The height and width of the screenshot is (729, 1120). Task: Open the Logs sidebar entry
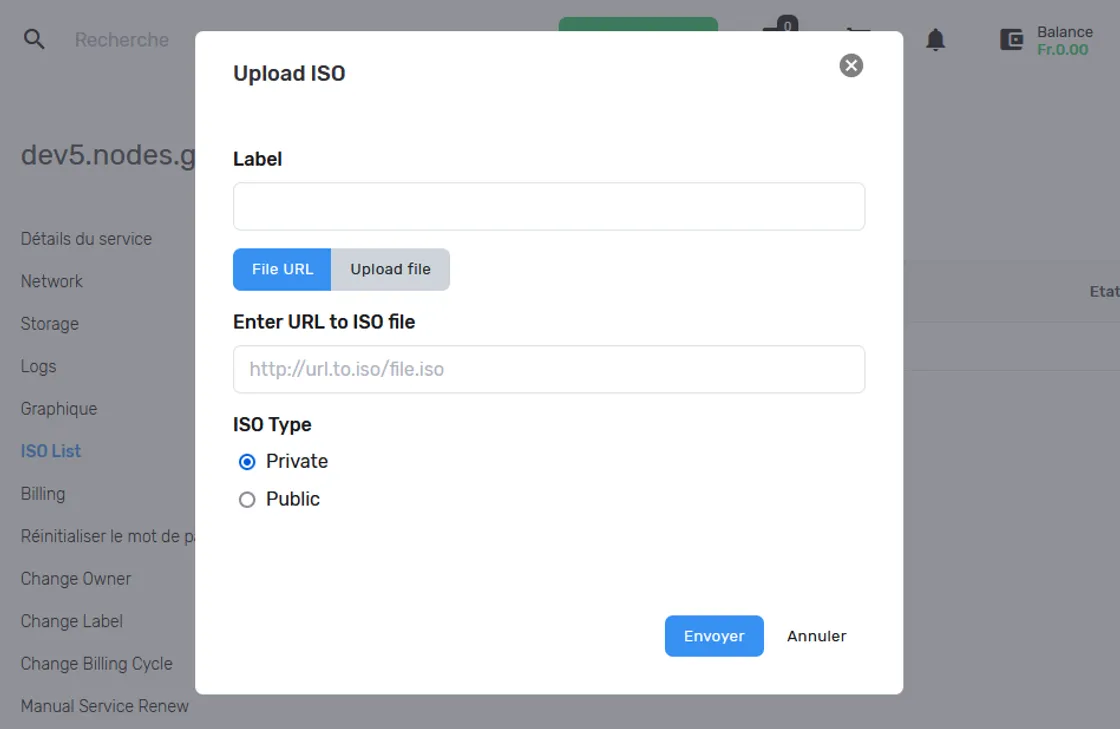click(x=39, y=367)
